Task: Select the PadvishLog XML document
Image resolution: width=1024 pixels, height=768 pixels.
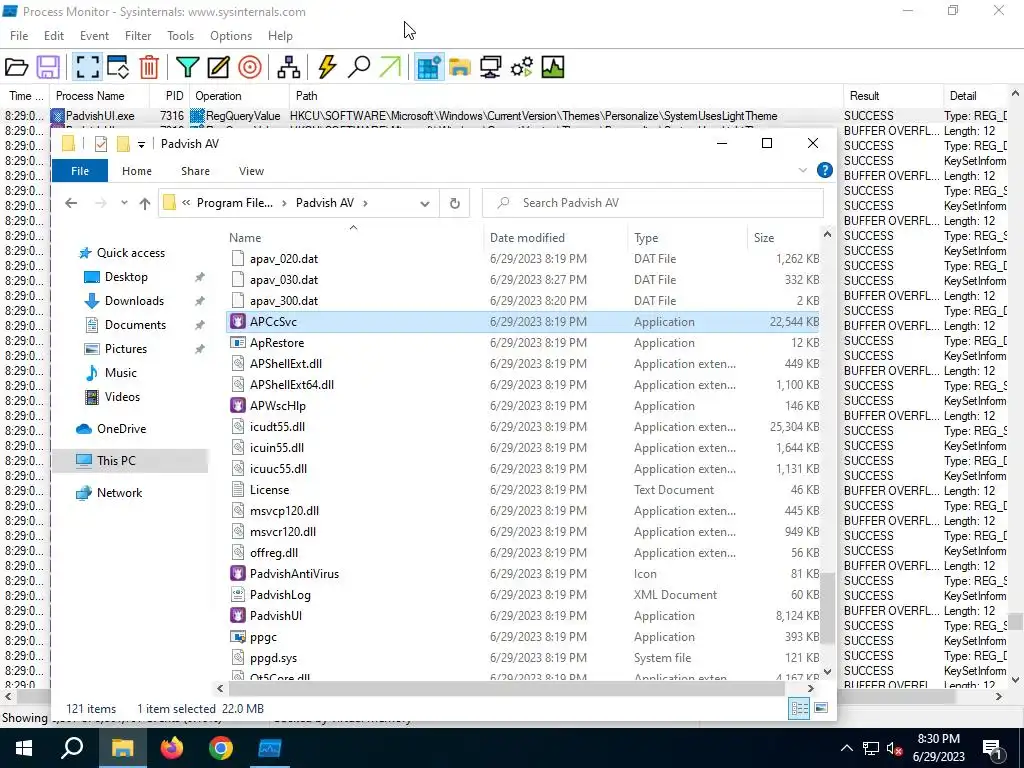Action: coord(522,595)
